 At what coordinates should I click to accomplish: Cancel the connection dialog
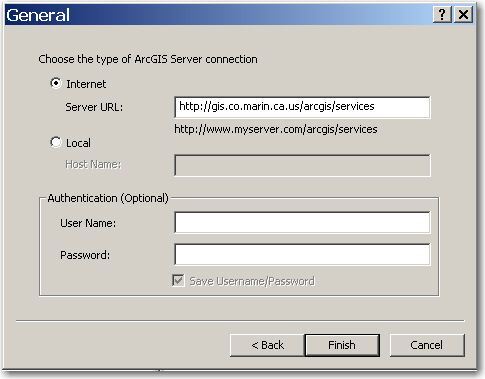pyautogui.click(x=427, y=345)
